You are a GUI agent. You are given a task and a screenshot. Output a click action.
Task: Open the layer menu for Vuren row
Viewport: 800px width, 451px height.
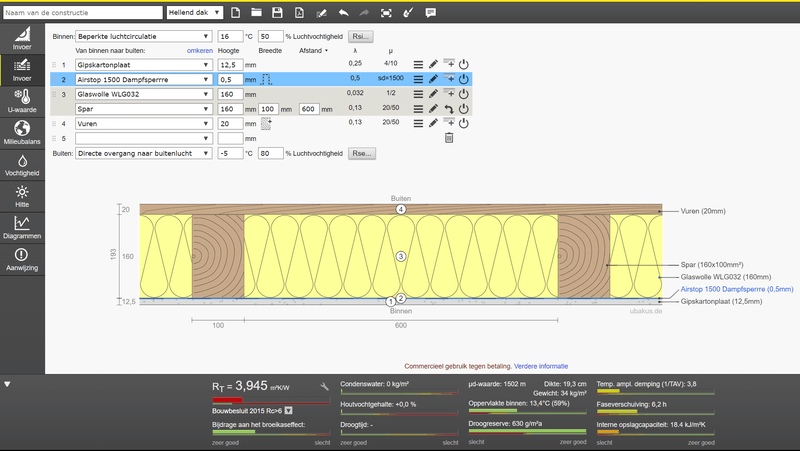(418, 123)
